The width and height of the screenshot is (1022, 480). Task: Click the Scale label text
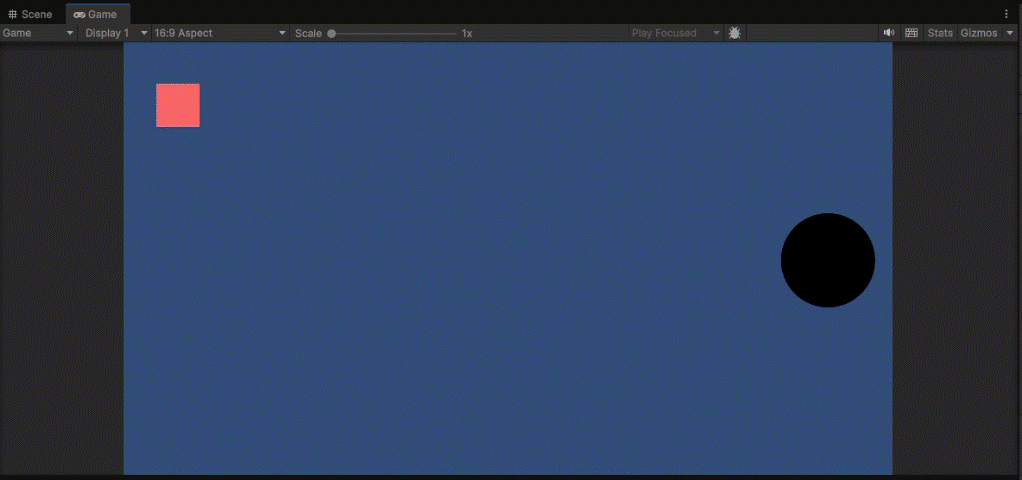pos(308,33)
